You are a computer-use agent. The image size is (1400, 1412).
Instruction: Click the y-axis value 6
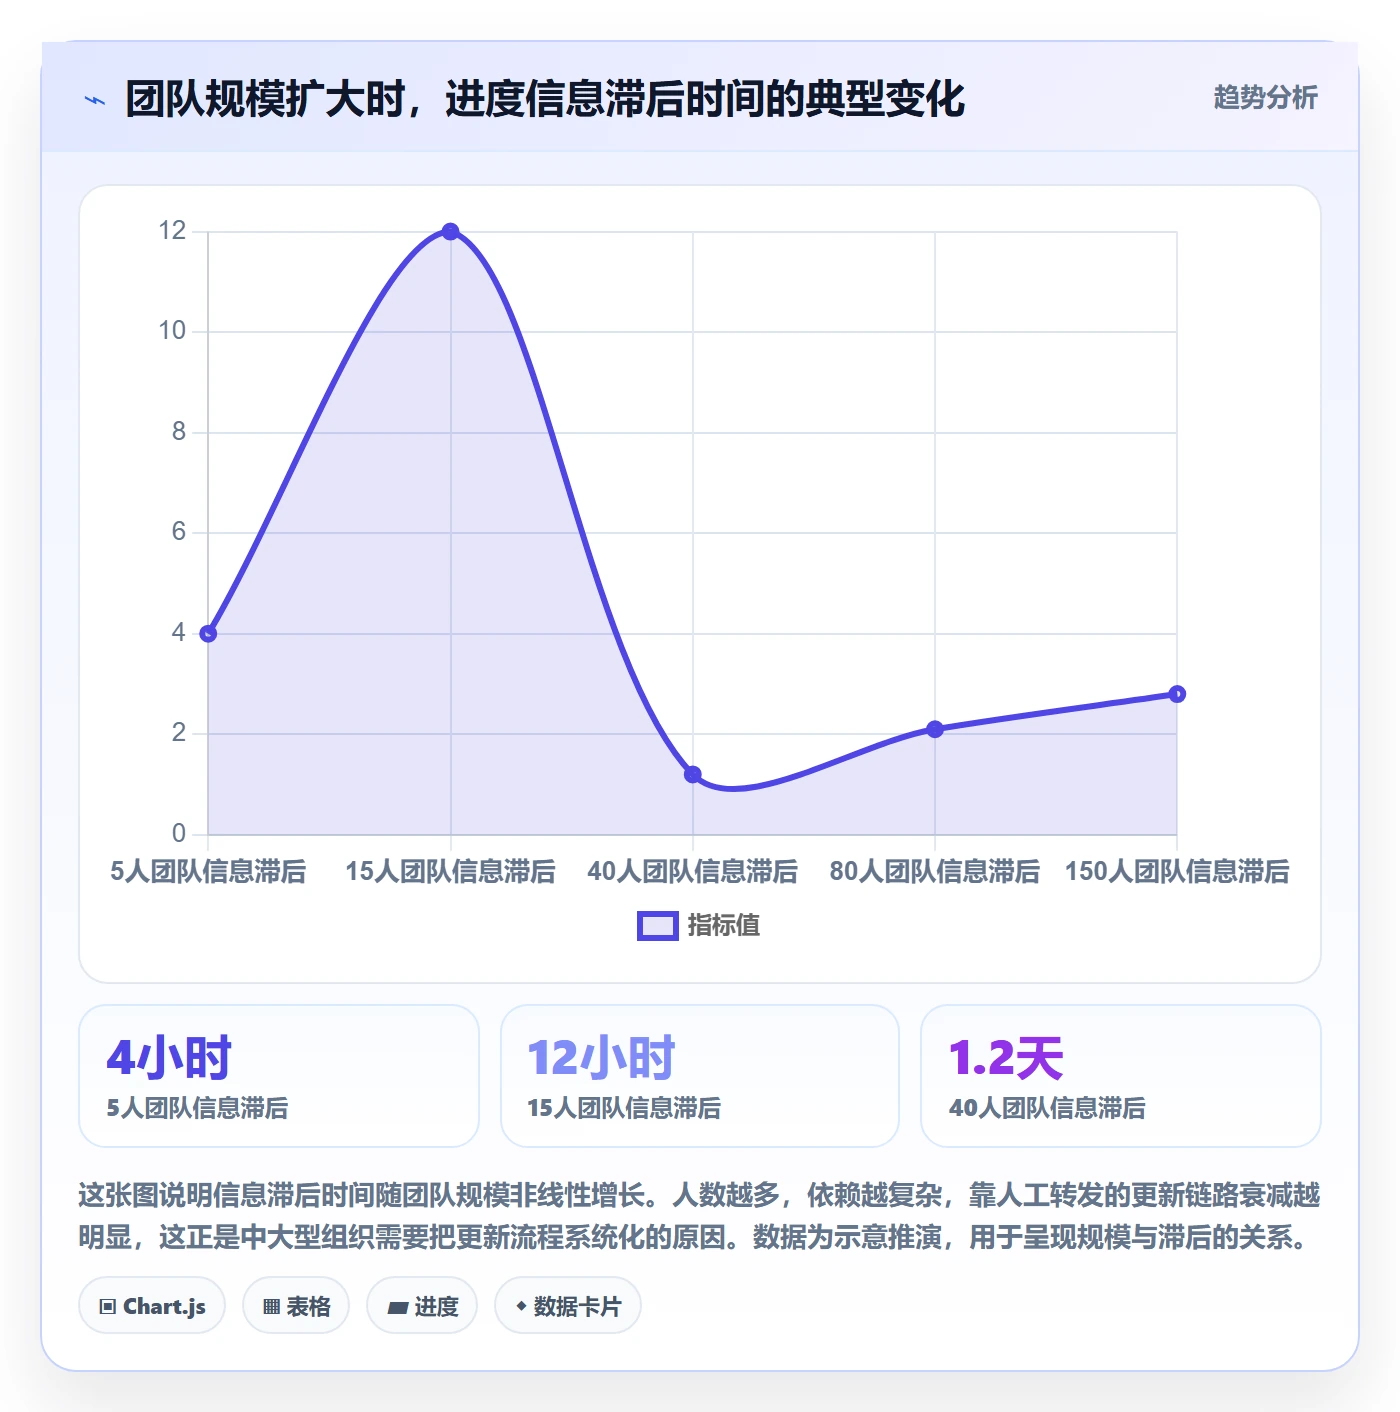pyautogui.click(x=179, y=532)
